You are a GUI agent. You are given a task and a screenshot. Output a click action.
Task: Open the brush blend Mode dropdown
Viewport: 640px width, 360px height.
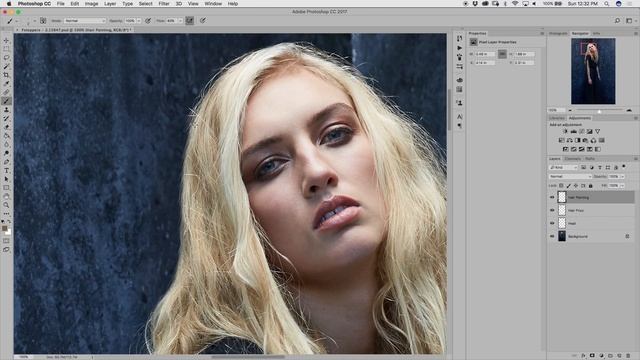[x=85, y=20]
